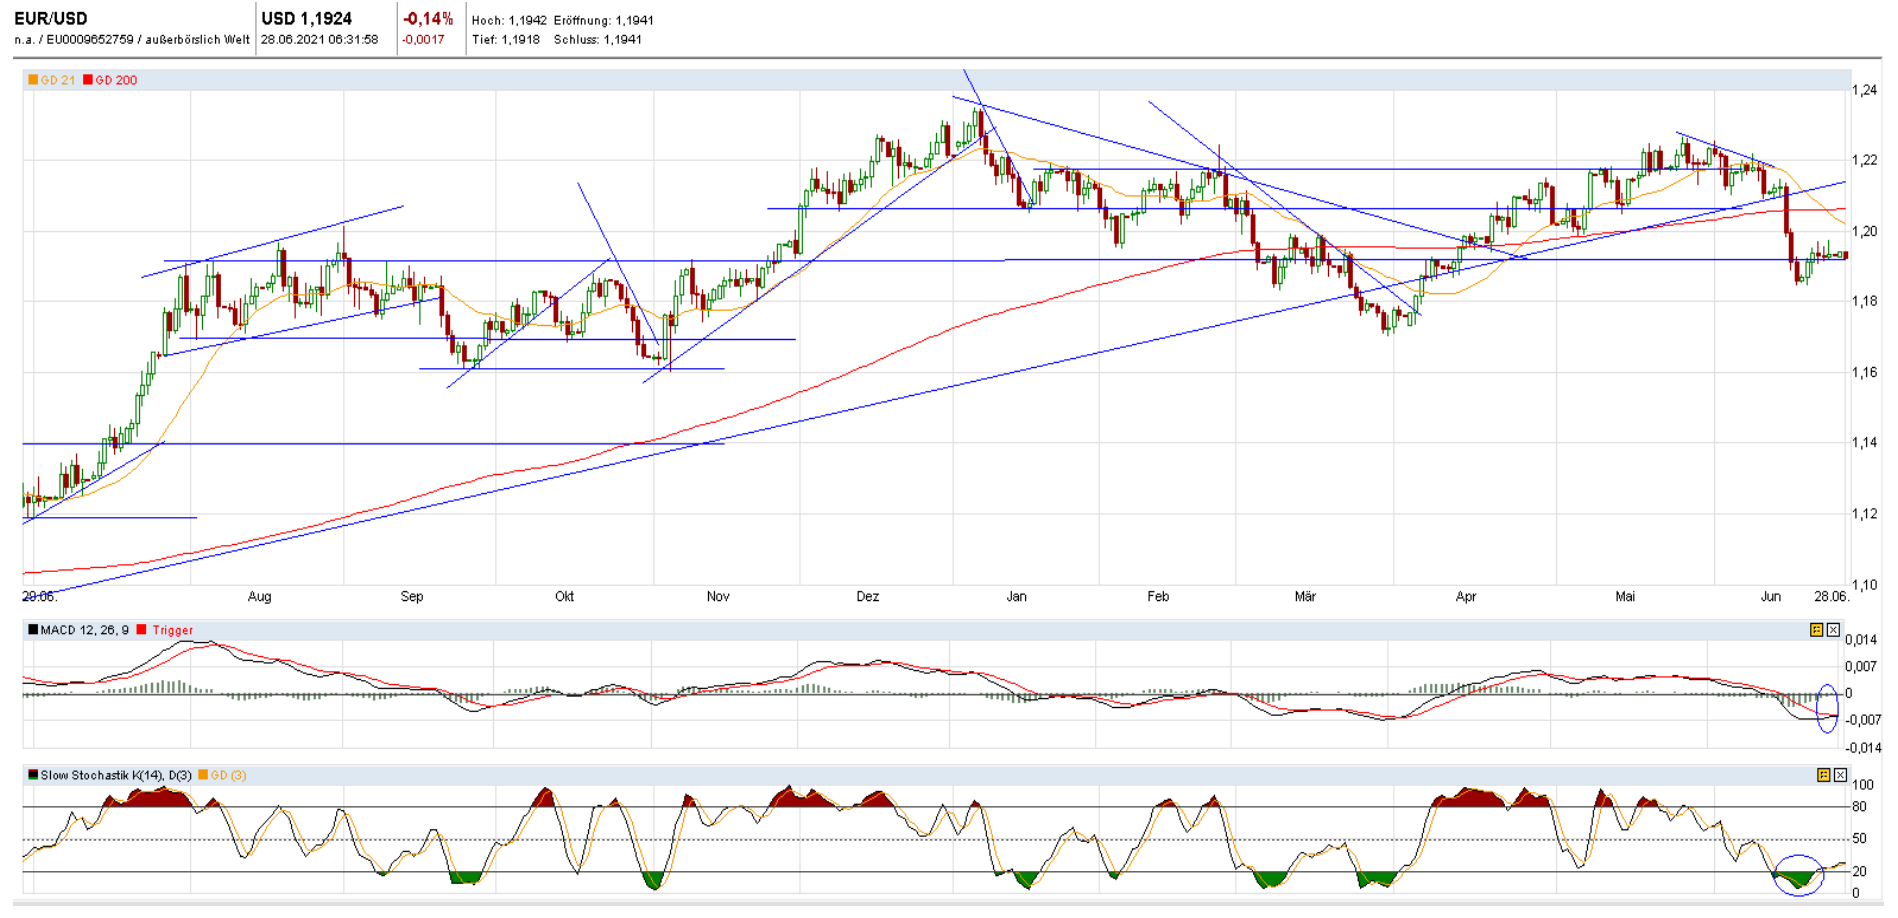Screen dimensions: 1898x918
Task: Click the 1,24 price axis label
Action: [x=1864, y=91]
